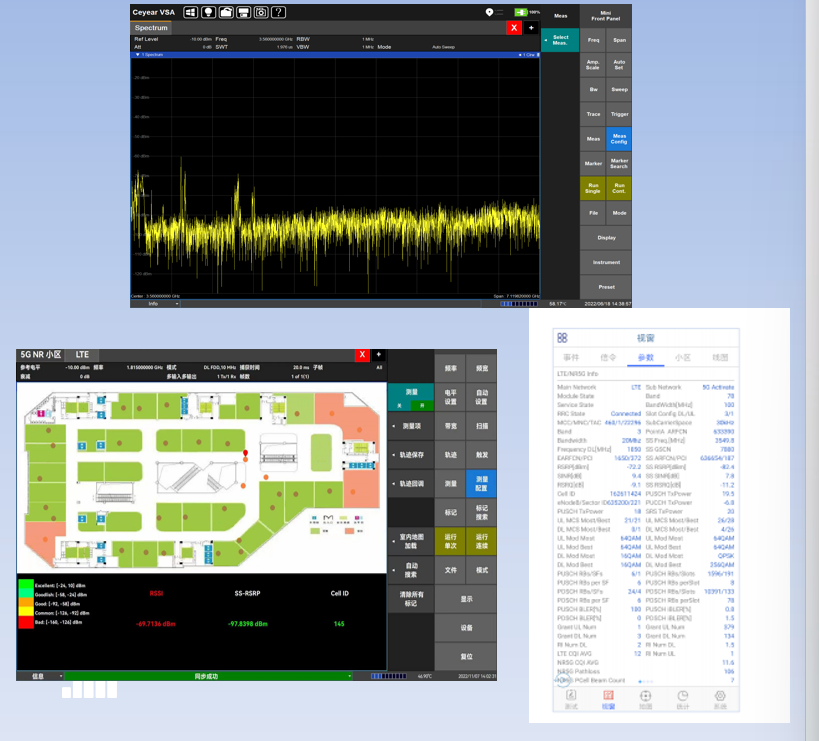Click the Windows icon in Ceyear VSA toolbar
Image resolution: width=820 pixels, height=741 pixels.
pos(192,12)
